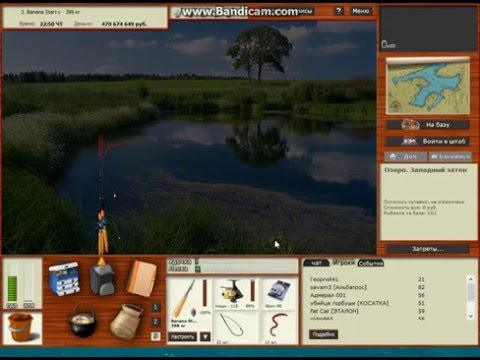
Task: Switch to rod slot 2
Action: 155,322
